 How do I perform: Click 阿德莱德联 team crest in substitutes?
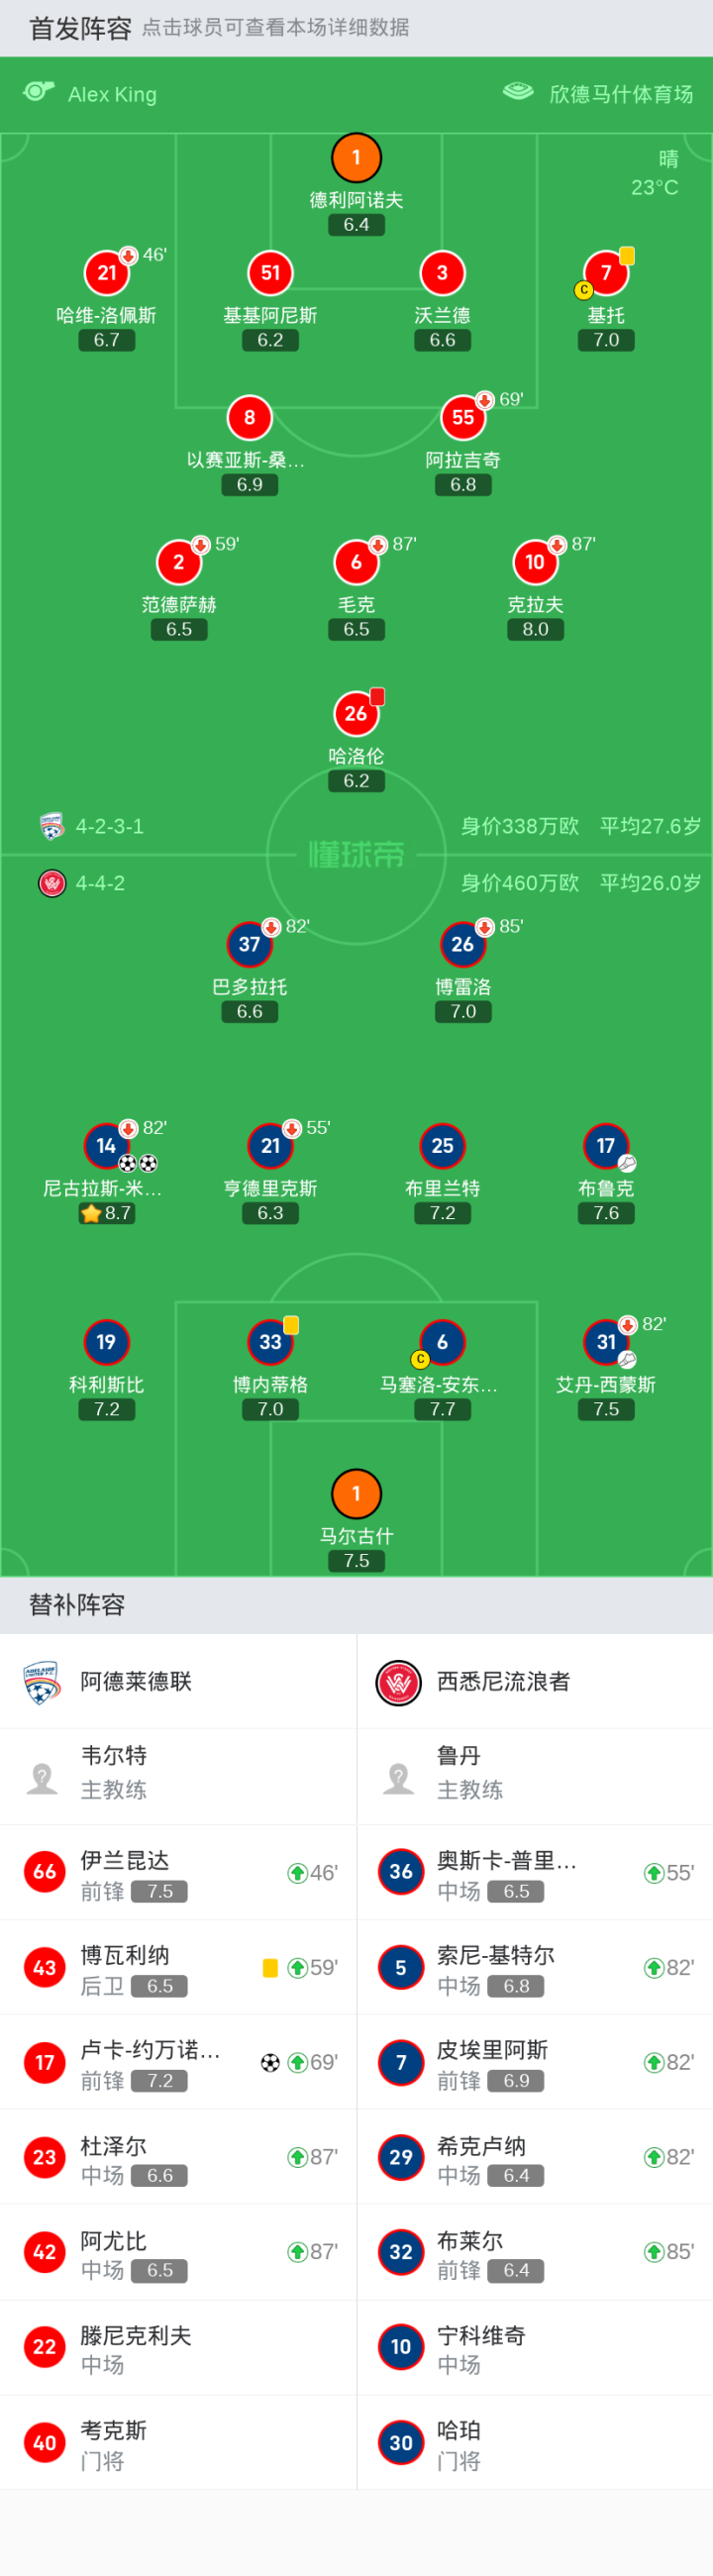coord(42,1682)
